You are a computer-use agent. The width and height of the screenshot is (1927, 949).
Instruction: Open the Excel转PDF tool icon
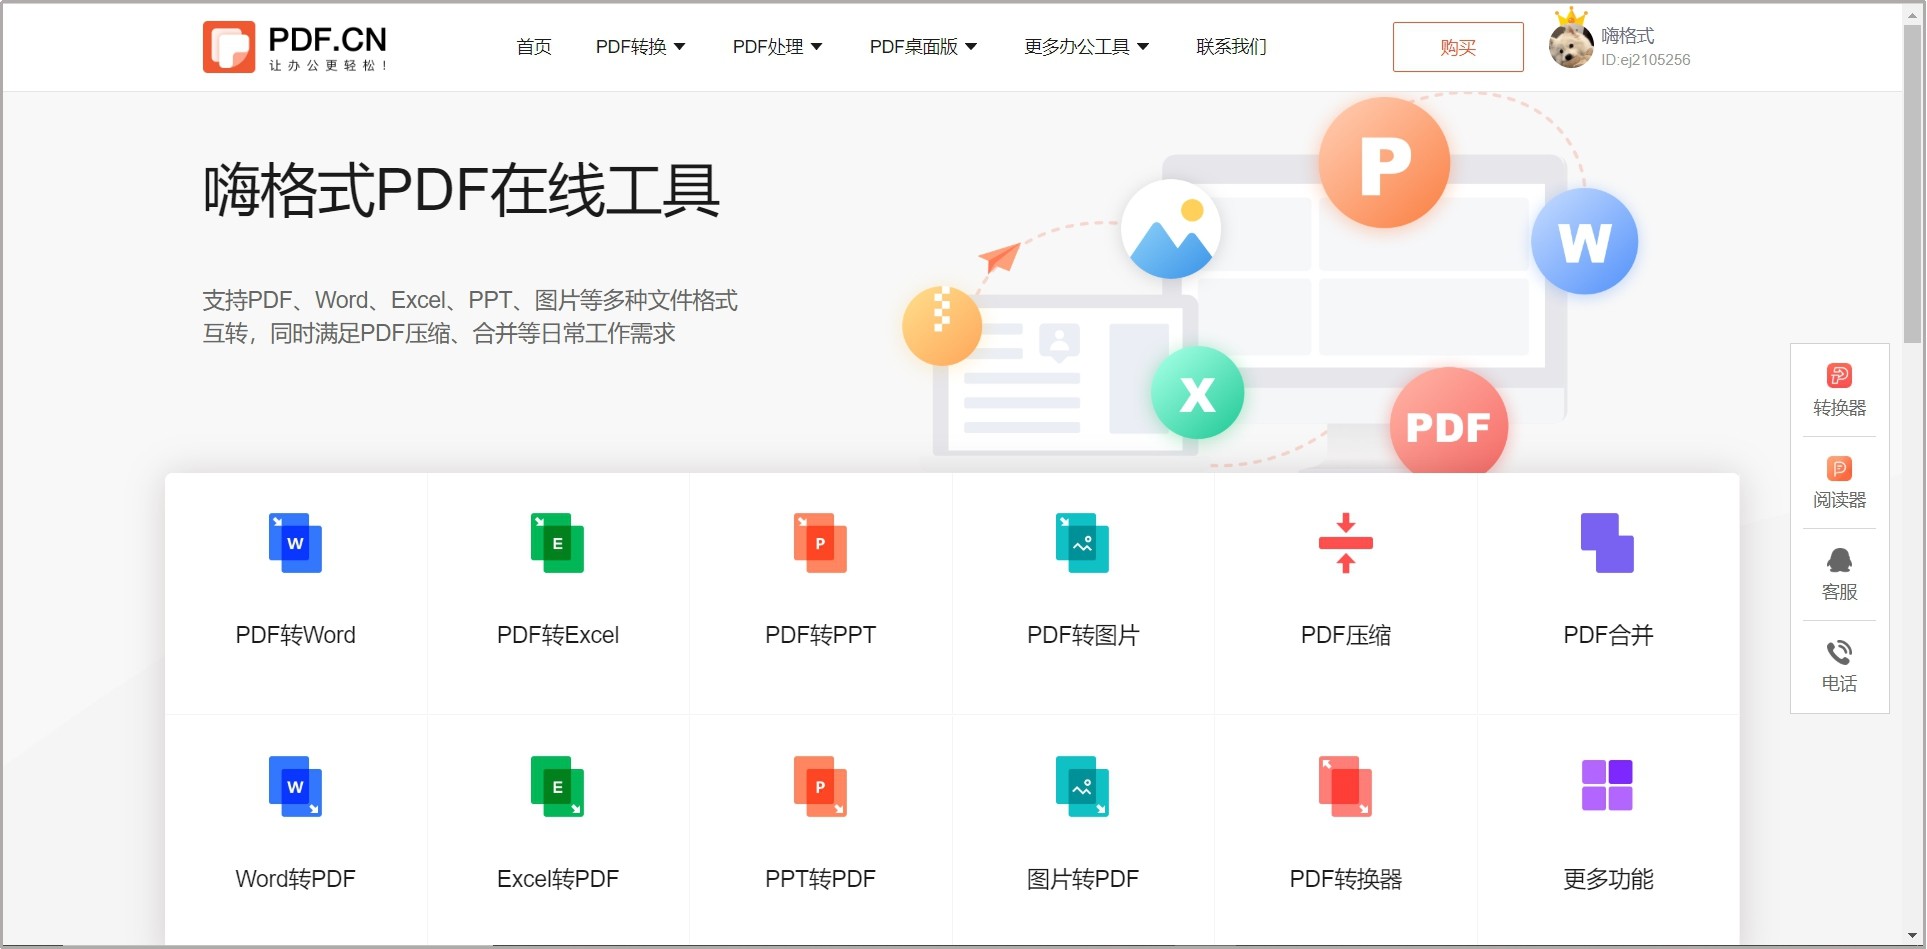coord(557,786)
